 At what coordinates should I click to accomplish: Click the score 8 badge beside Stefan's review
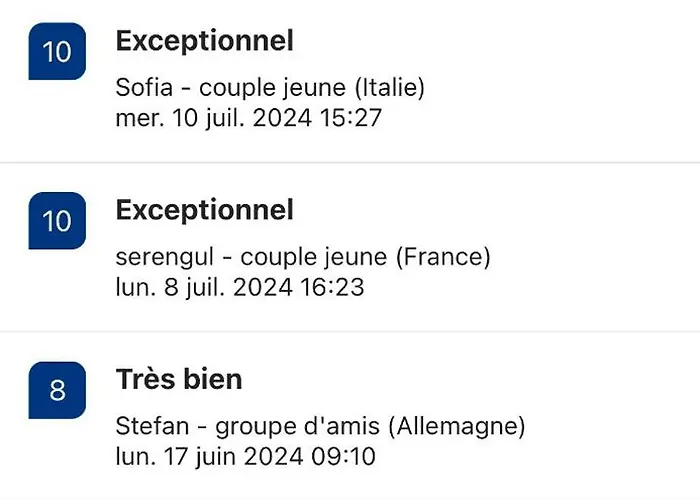tap(57, 390)
